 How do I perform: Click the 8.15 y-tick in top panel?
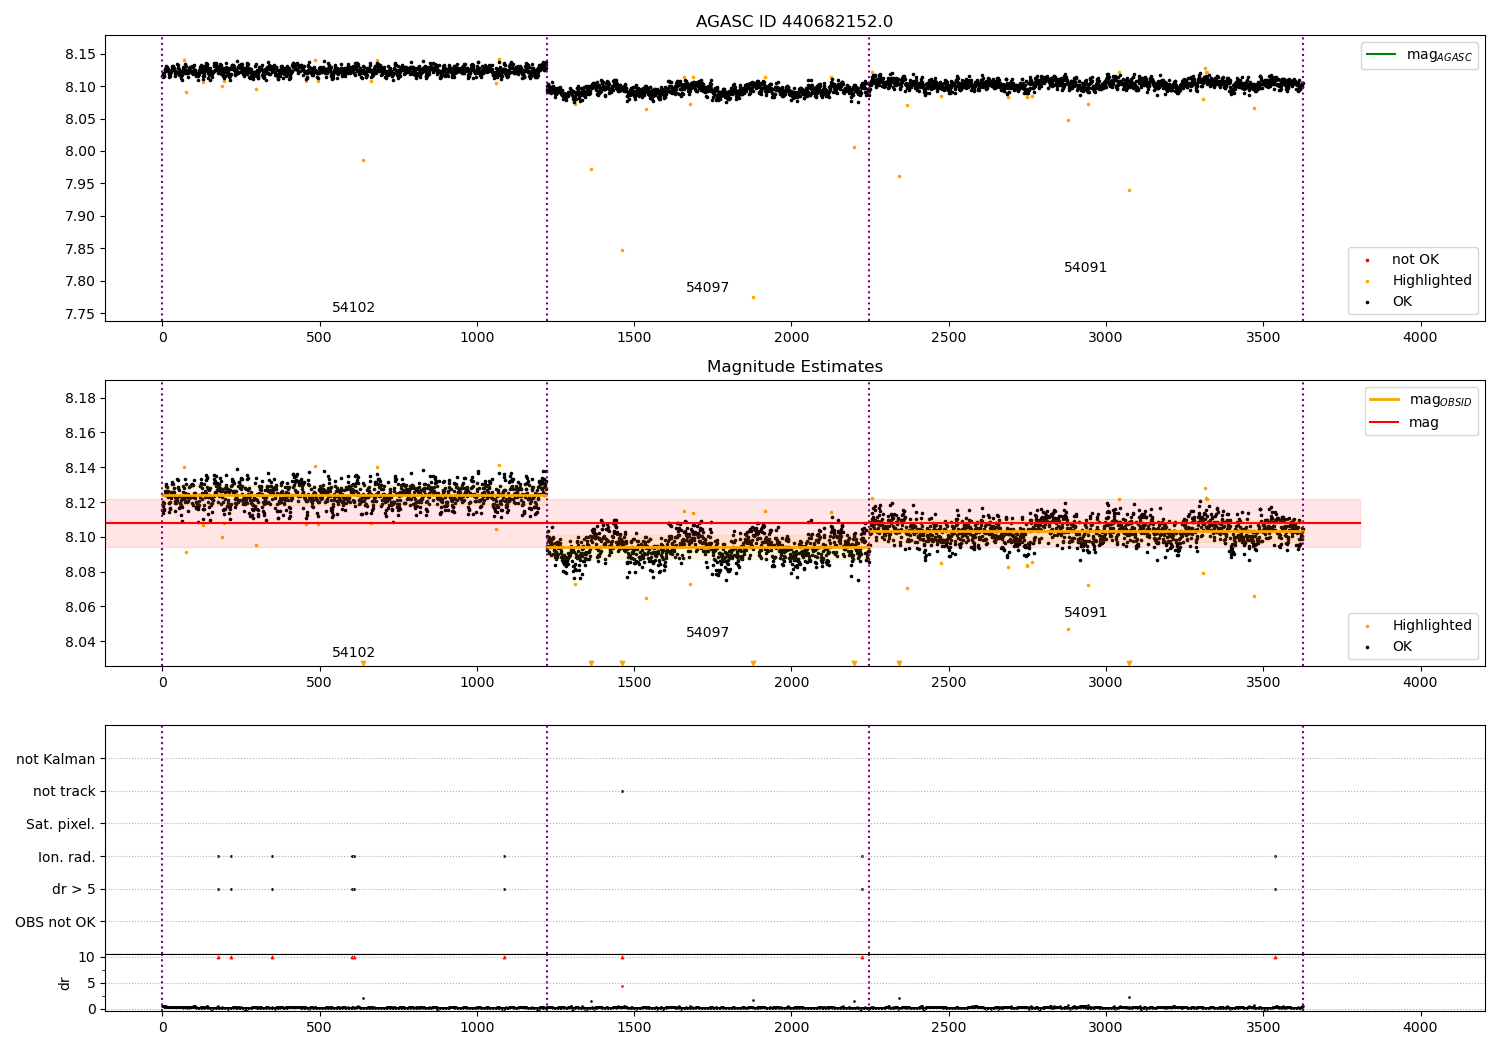pos(80,54)
